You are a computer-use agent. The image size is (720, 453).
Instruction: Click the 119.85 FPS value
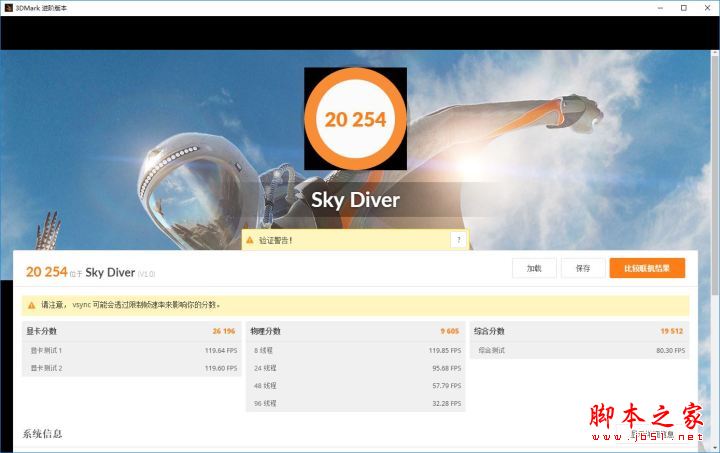(x=445, y=350)
